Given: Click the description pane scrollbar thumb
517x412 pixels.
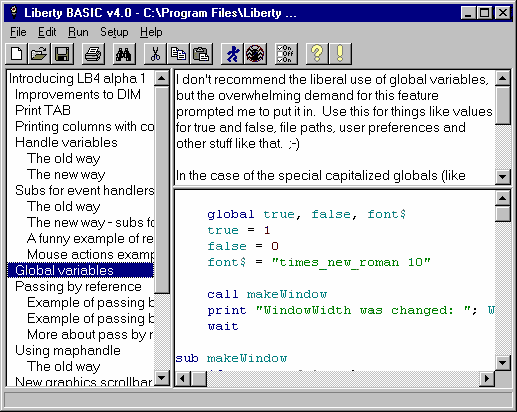Looking at the screenshot, I should [502, 105].
